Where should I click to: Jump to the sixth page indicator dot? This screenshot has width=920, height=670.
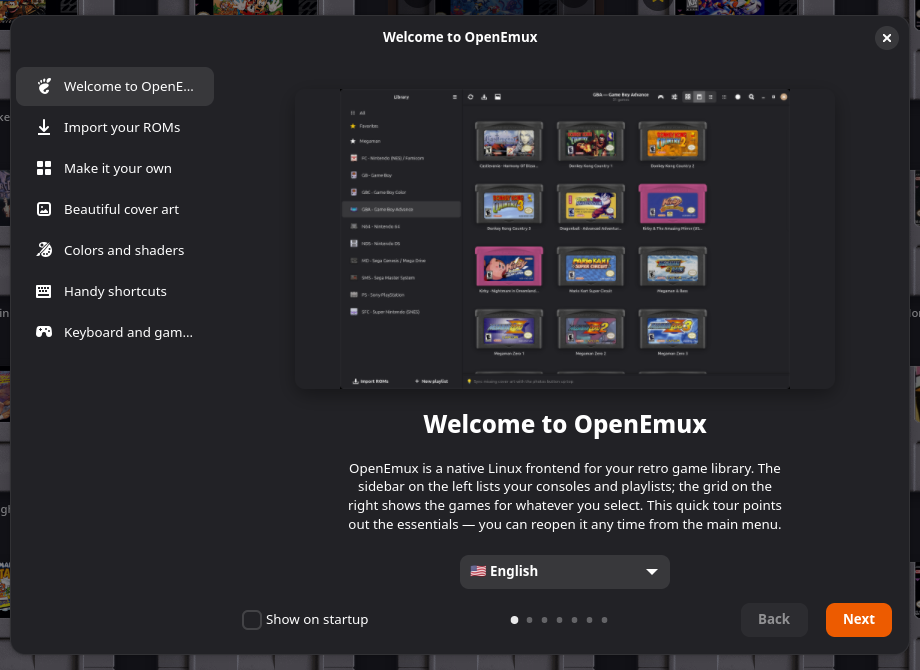589,620
